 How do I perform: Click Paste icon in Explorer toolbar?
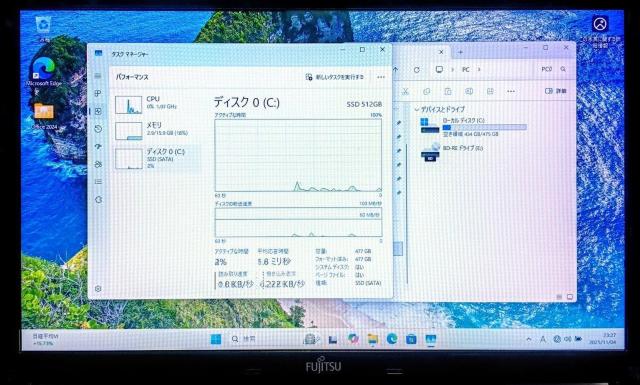[x=448, y=91]
